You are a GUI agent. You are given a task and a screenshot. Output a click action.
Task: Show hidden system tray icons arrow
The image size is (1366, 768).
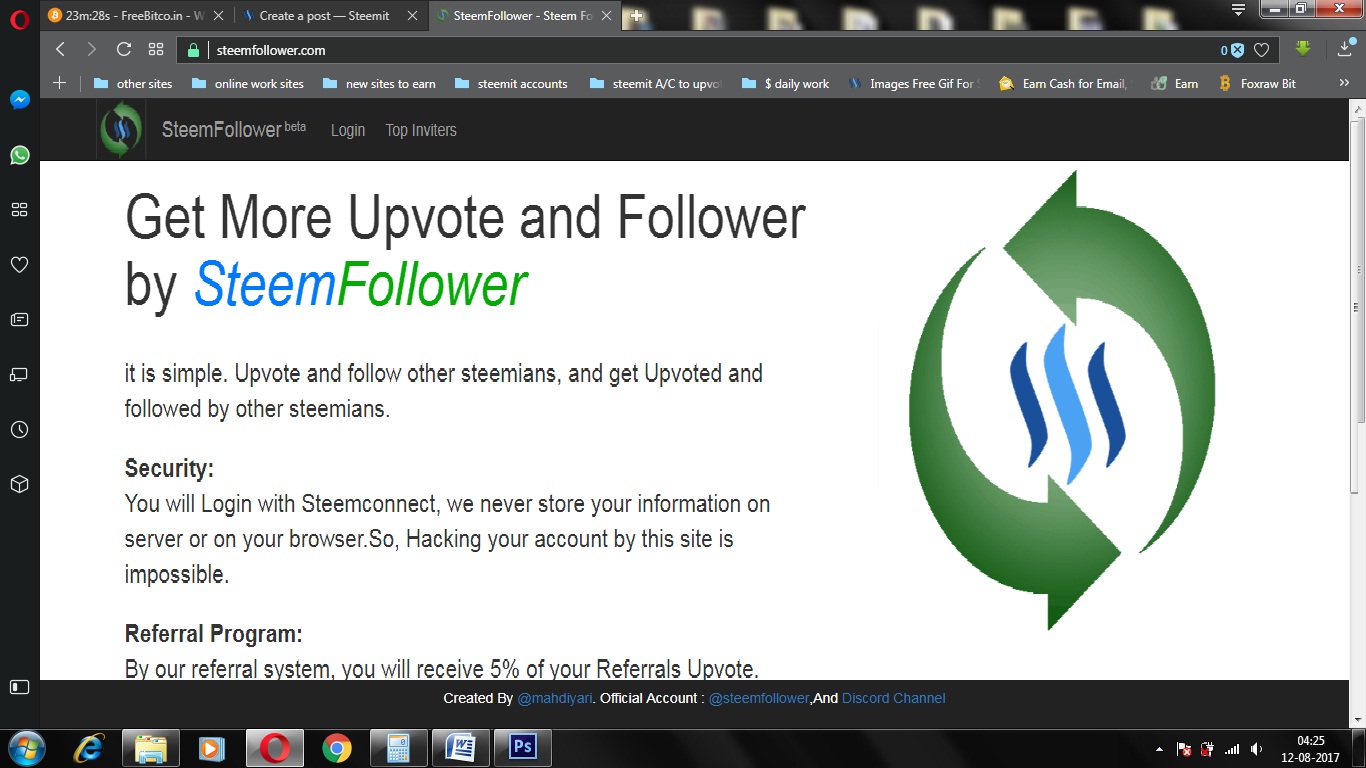click(x=1159, y=749)
